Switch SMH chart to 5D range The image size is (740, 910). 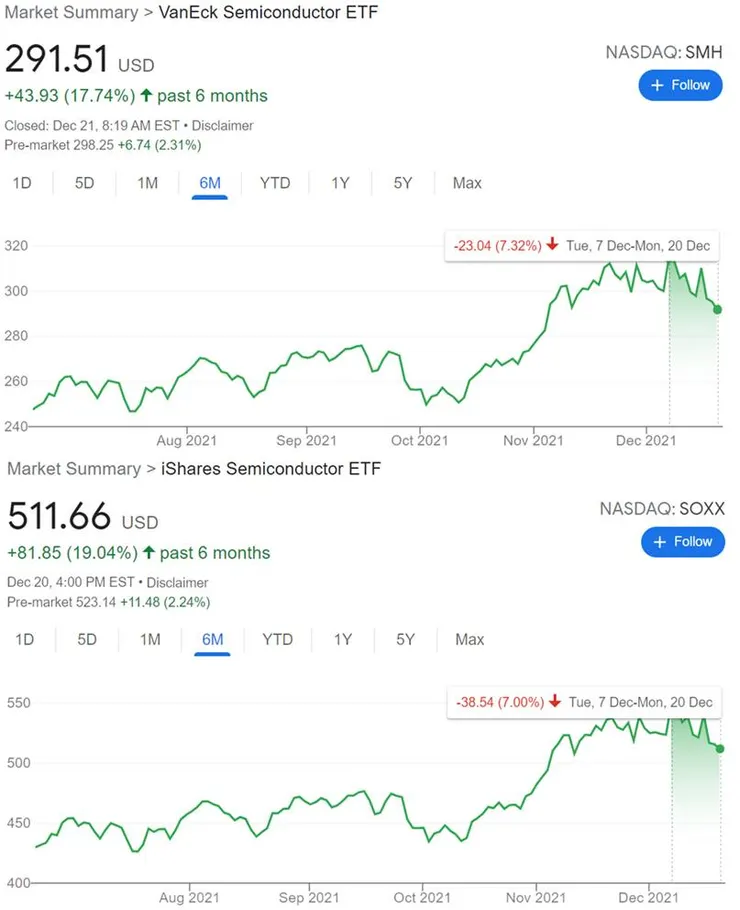pyautogui.click(x=84, y=183)
